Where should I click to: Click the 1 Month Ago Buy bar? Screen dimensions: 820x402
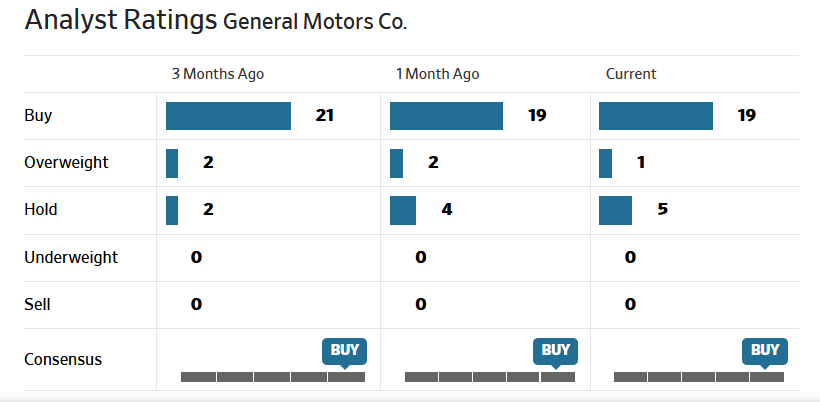(446, 116)
